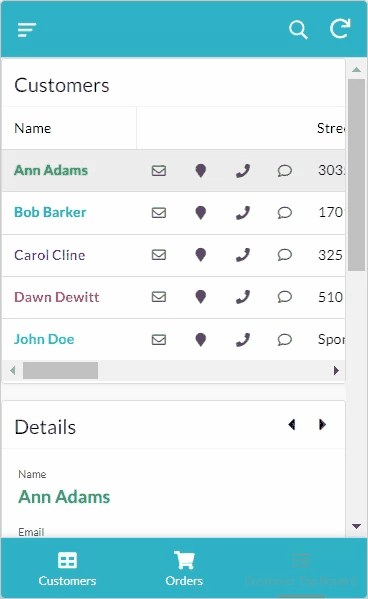Click the table's horizontal scroll right arrow

click(336, 371)
